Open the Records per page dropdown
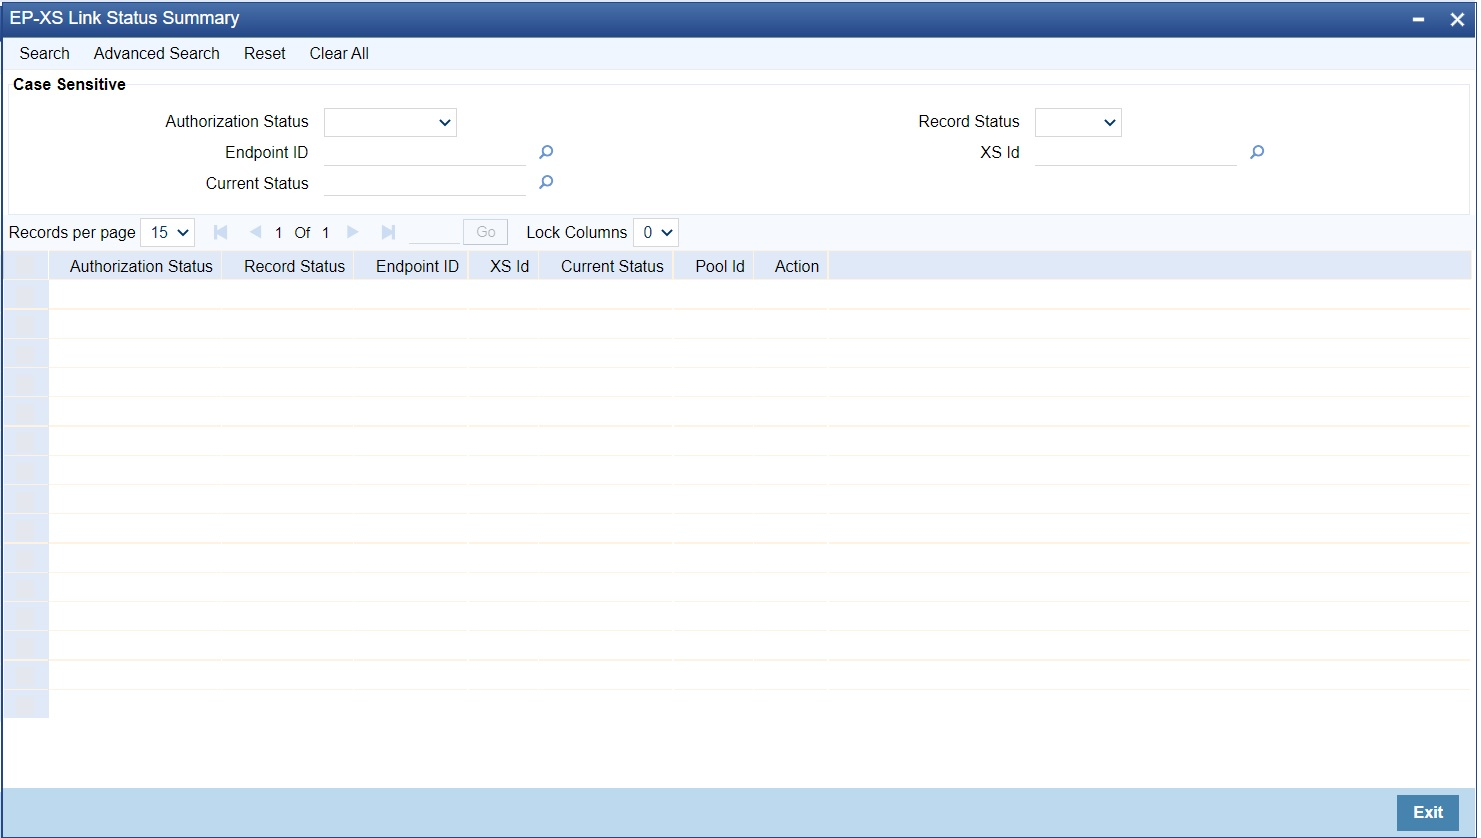 (x=168, y=232)
